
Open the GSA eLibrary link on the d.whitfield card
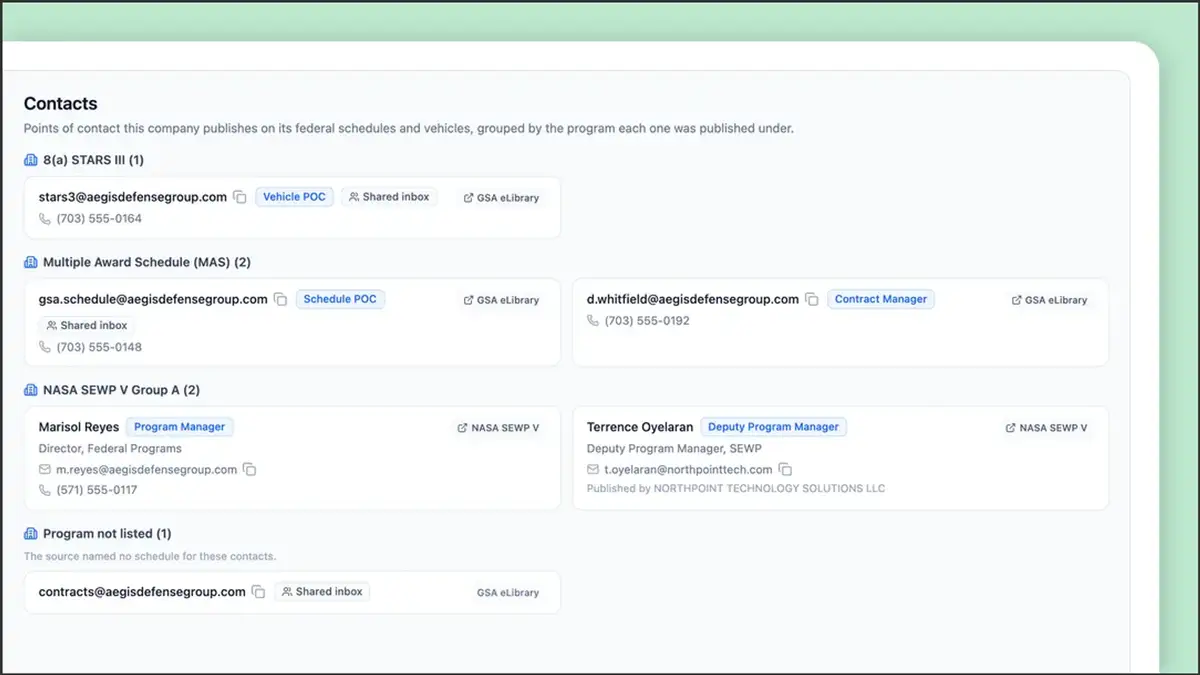[x=1049, y=300]
